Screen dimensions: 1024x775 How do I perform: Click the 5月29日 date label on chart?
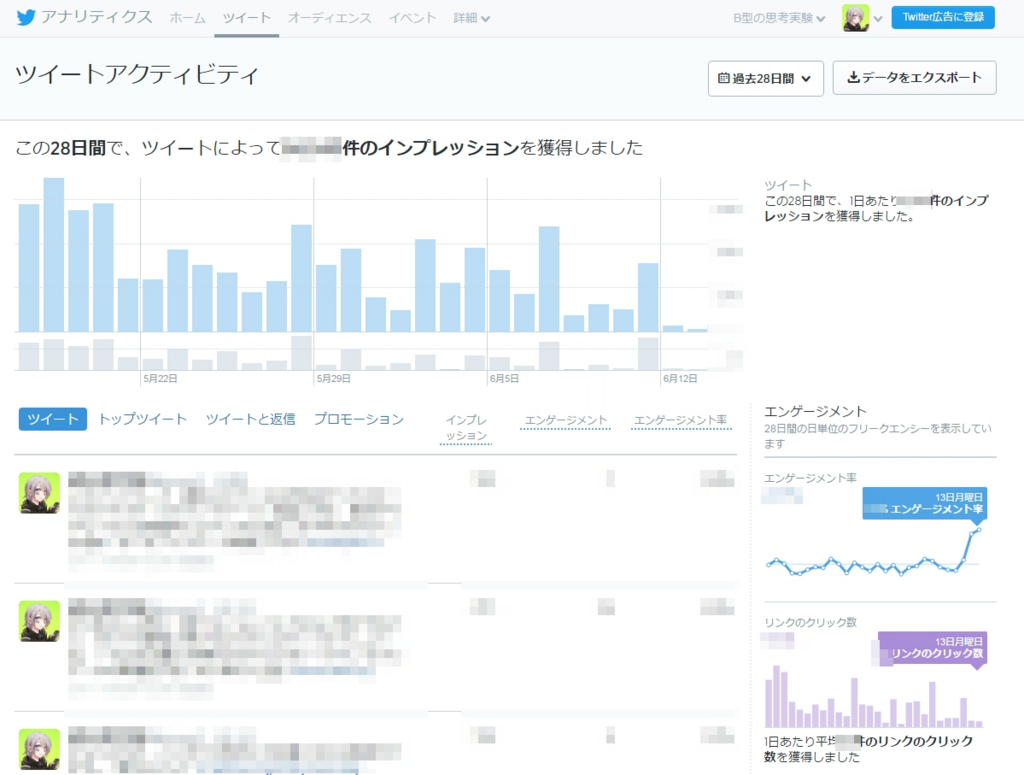334,379
